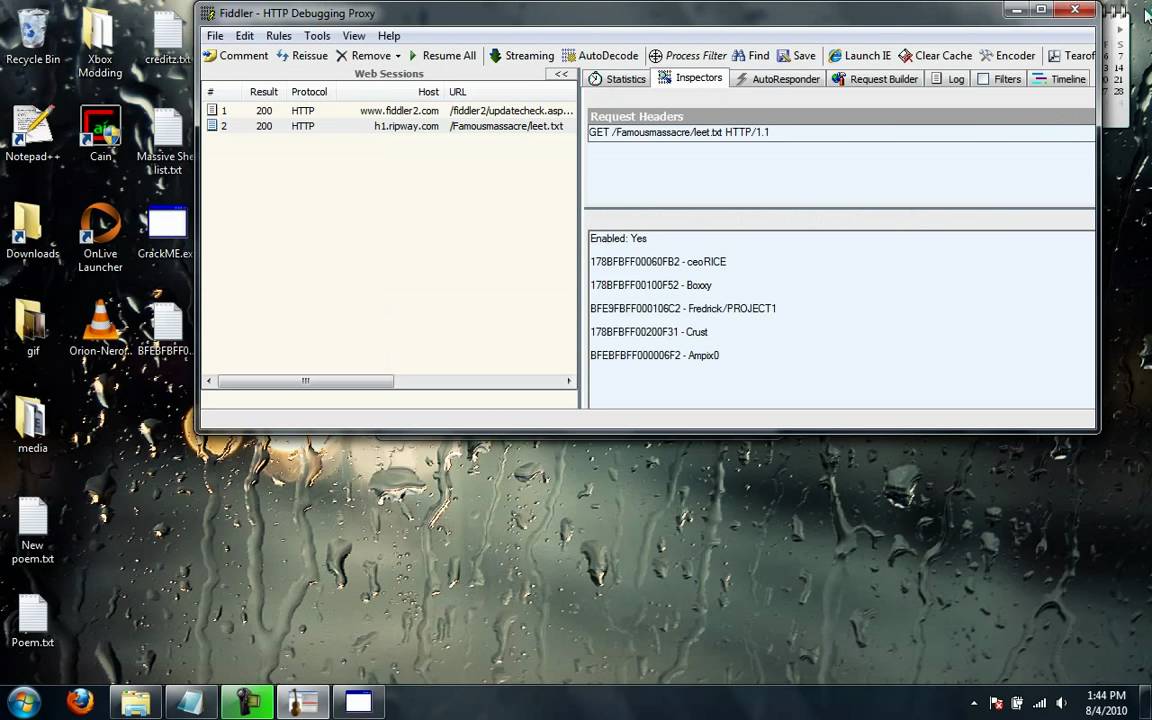1152x720 pixels.
Task: Click Find binoculars button
Action: pyautogui.click(x=751, y=56)
